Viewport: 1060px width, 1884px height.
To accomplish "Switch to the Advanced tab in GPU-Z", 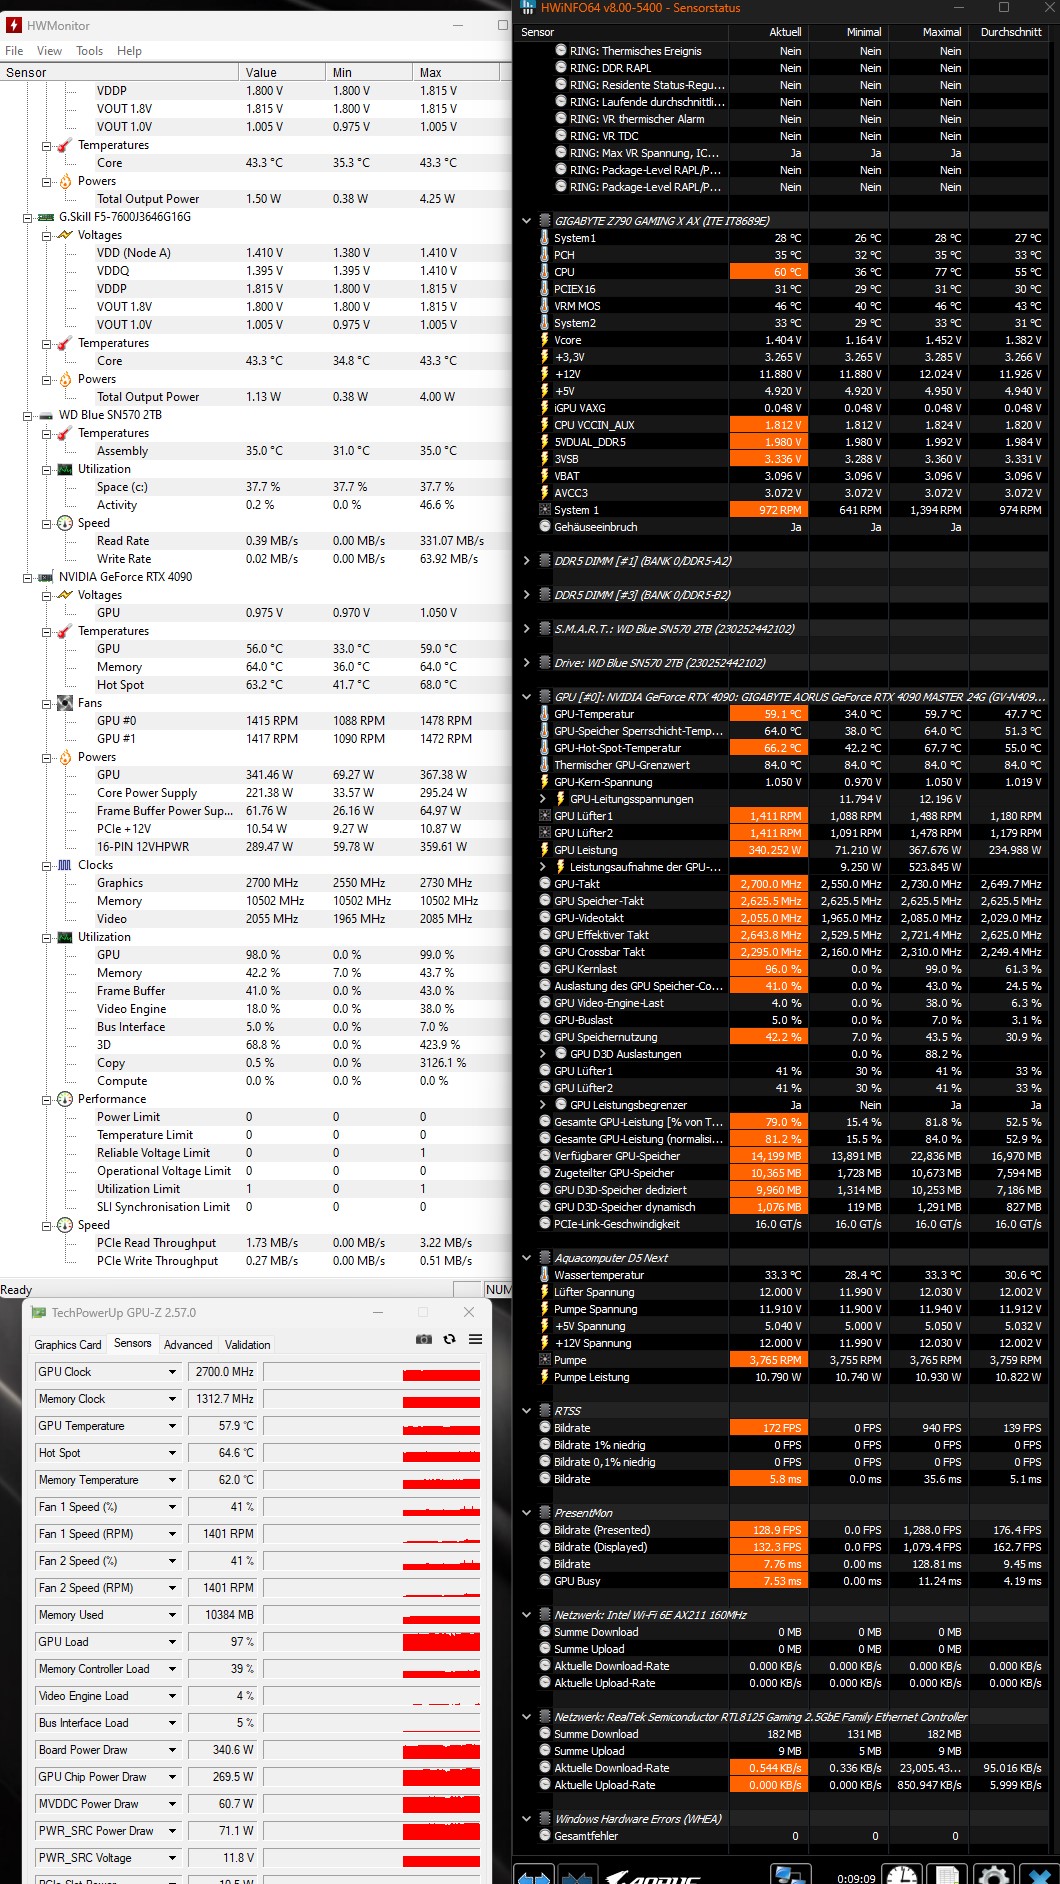I will click(x=188, y=1345).
